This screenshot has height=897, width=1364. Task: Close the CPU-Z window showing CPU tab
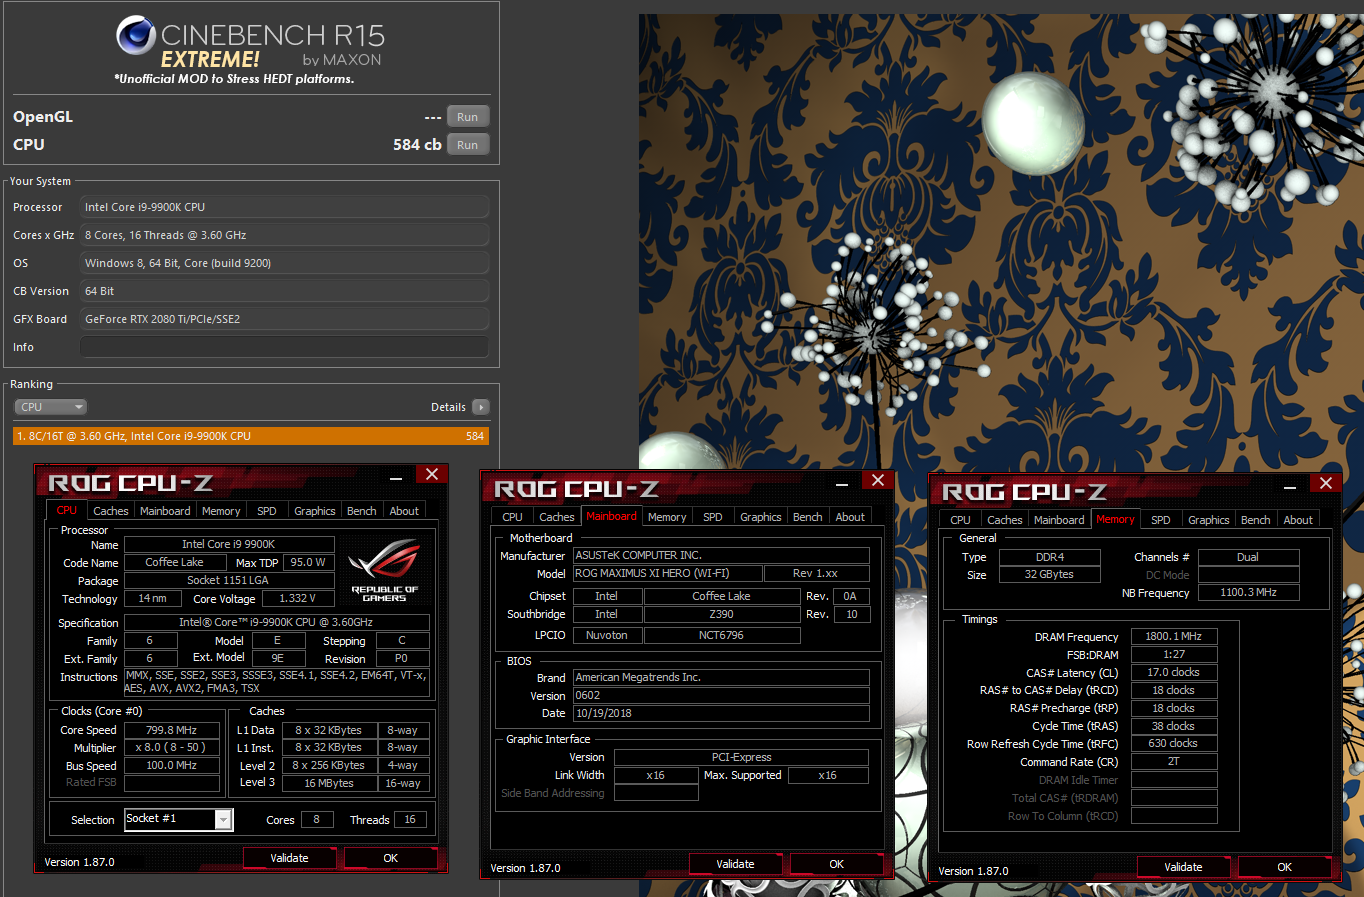(x=432, y=474)
